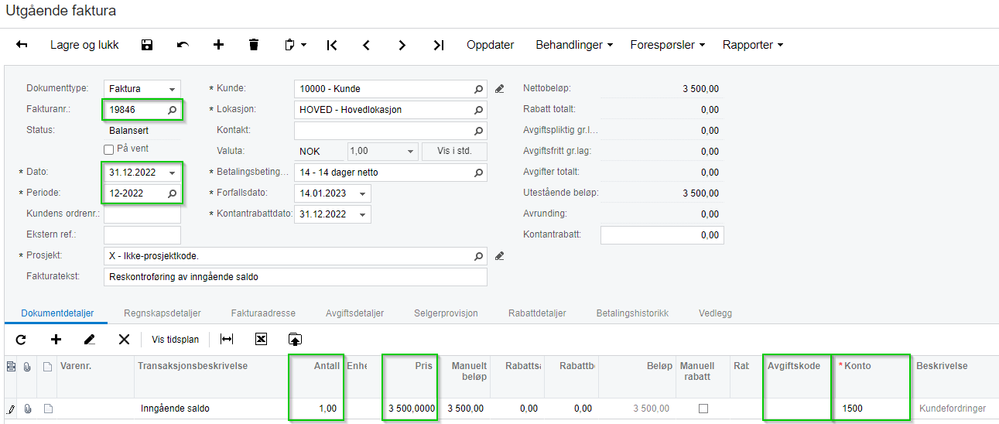
Task: Click the Prosjekt search magnifier
Action: coord(478,256)
